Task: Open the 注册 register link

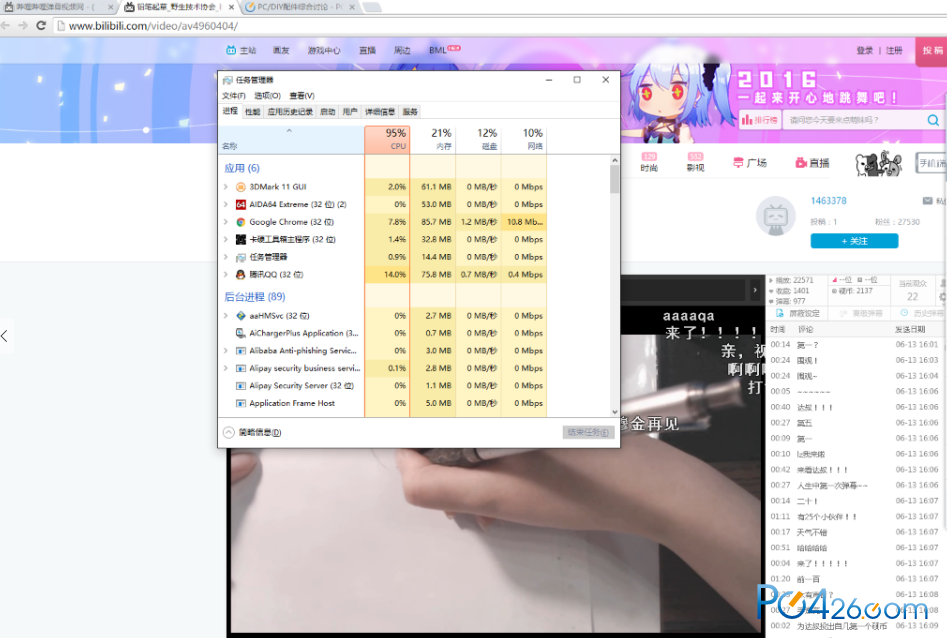Action: [x=894, y=50]
